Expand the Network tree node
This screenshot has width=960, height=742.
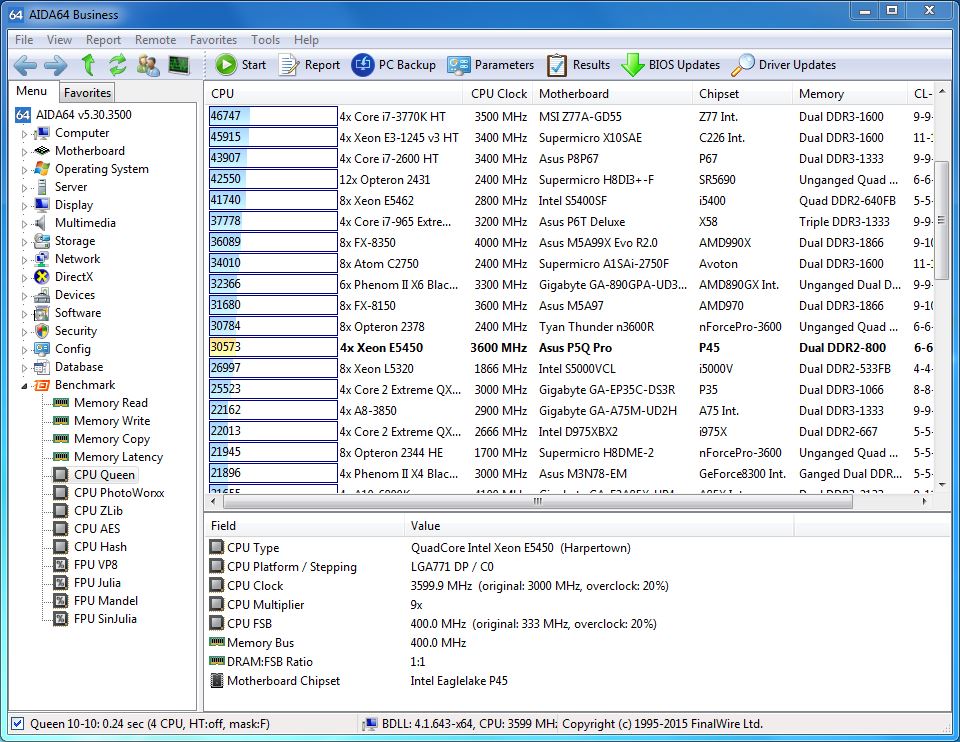point(24,260)
